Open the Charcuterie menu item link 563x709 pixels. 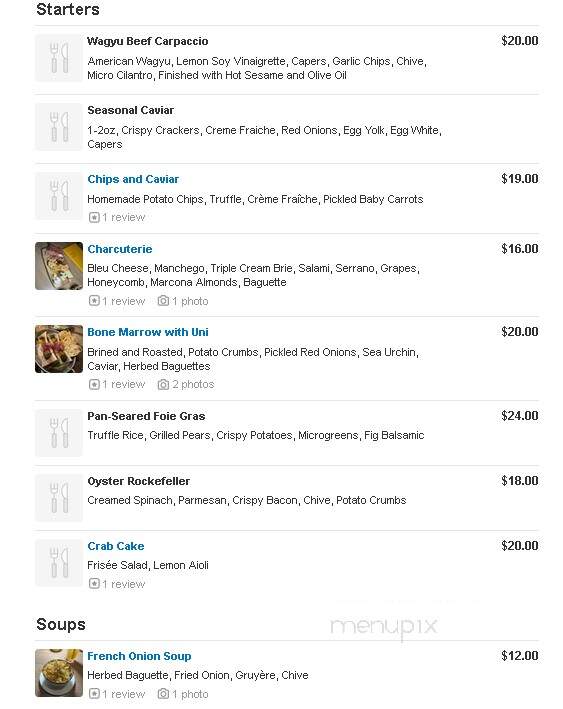(120, 249)
